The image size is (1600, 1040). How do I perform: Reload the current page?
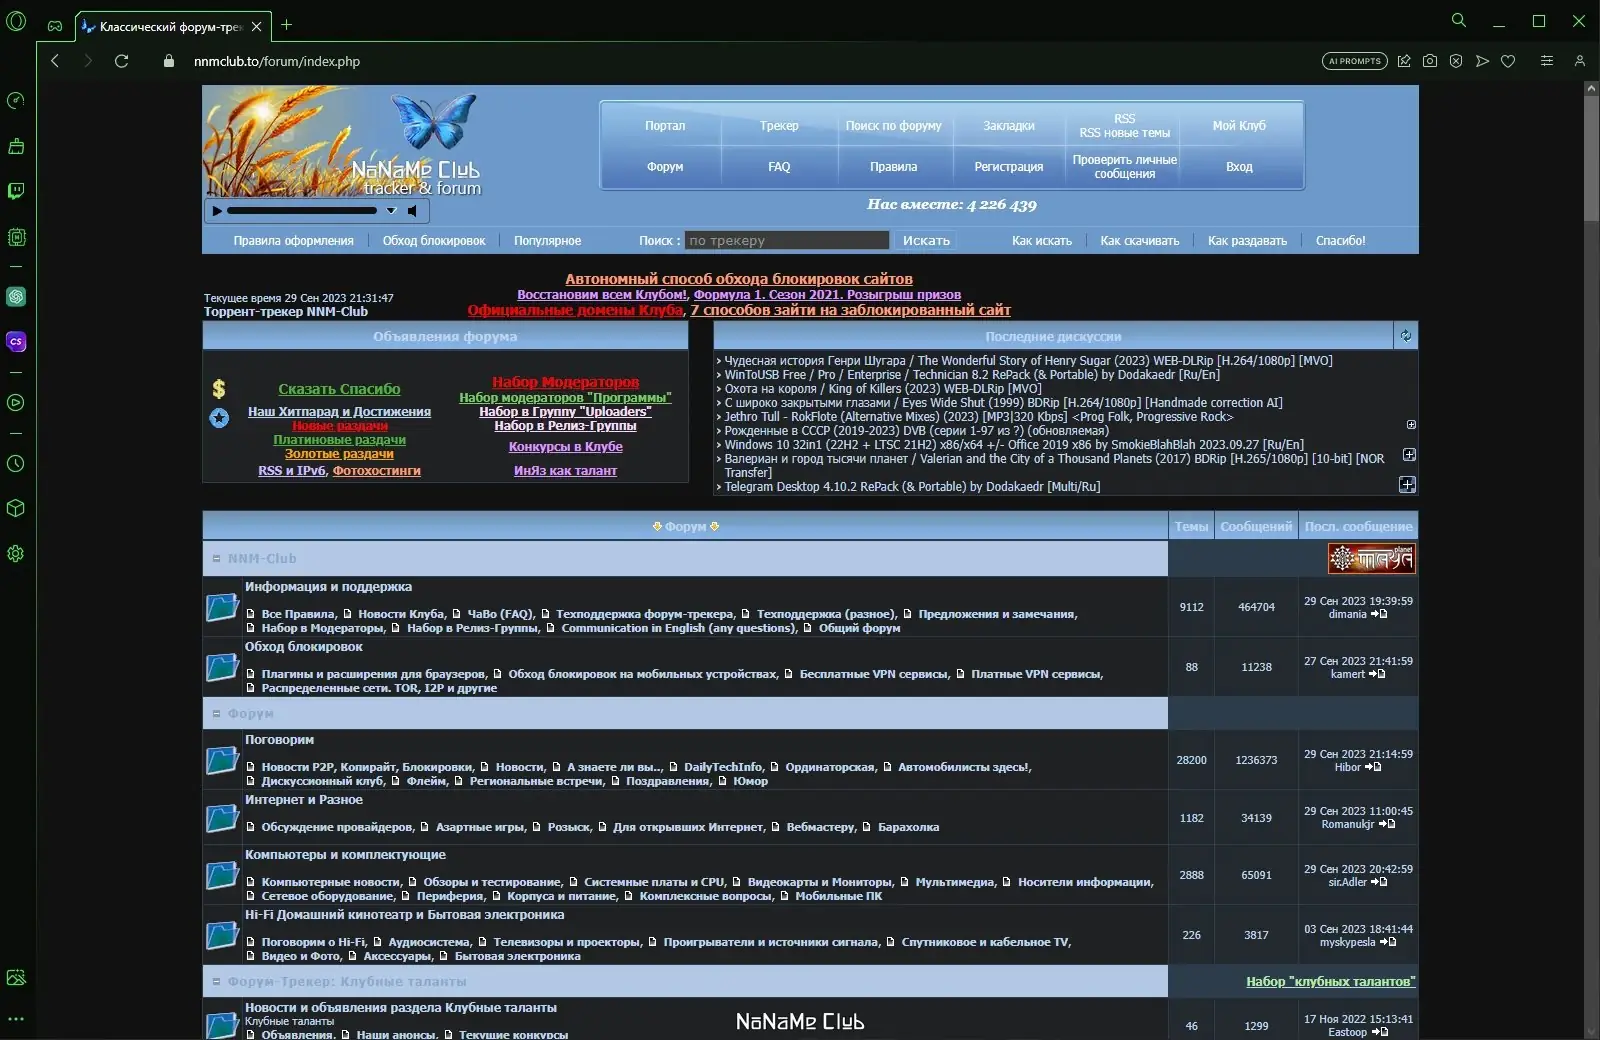(122, 61)
